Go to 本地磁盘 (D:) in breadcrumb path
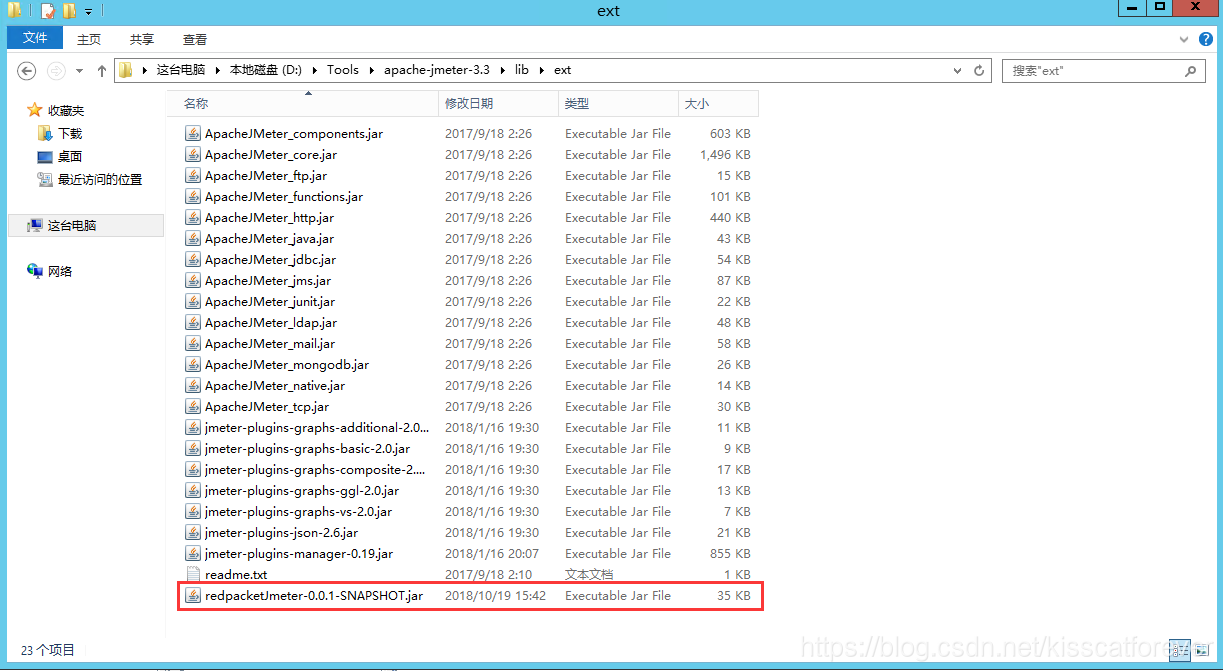Screen dimensions: 1223x671 point(266,70)
